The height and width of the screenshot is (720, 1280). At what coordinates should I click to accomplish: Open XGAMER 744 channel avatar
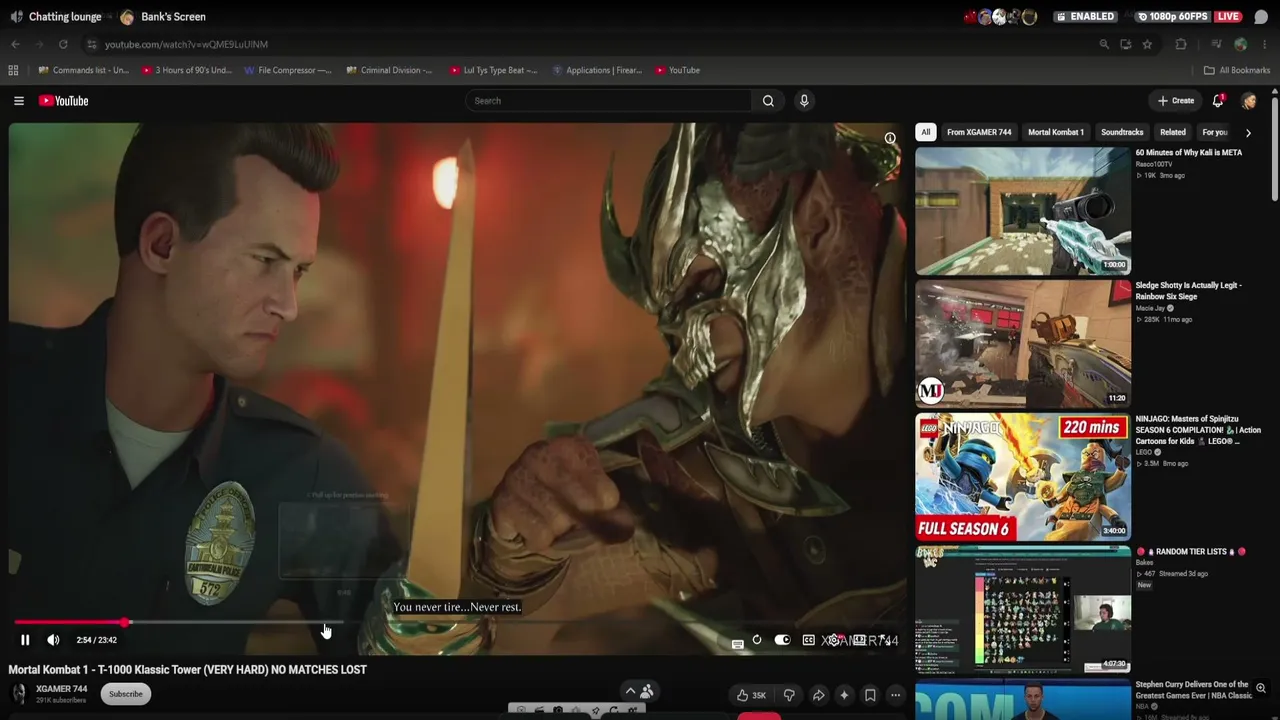pyautogui.click(x=19, y=693)
